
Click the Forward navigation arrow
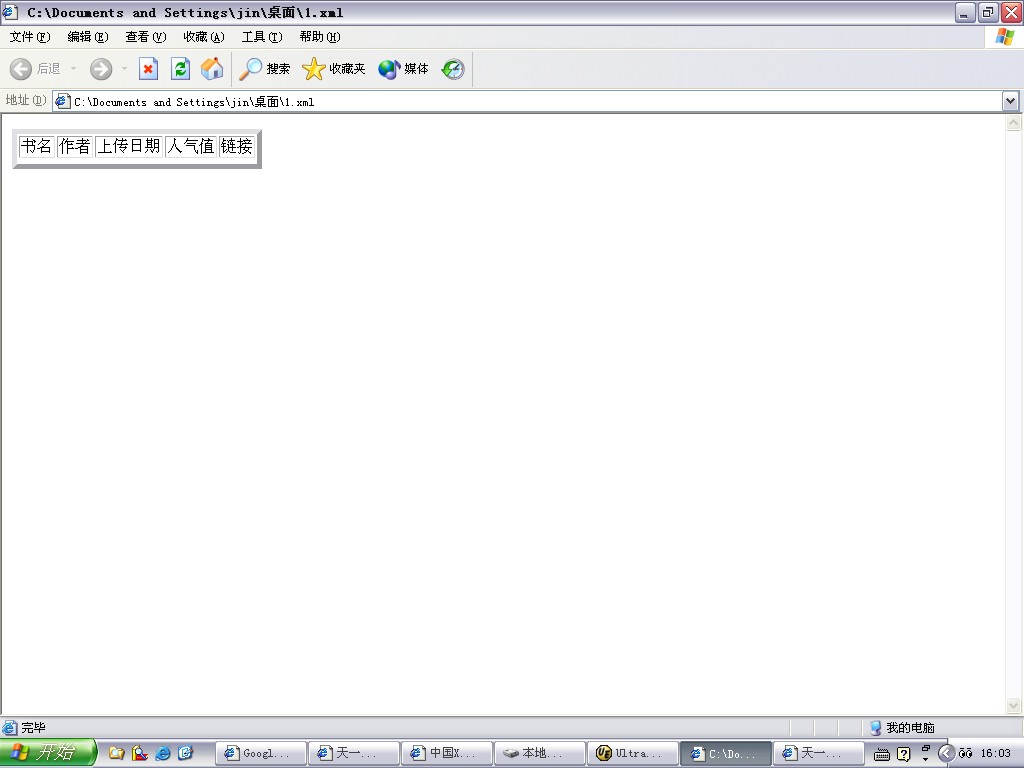tap(101, 69)
